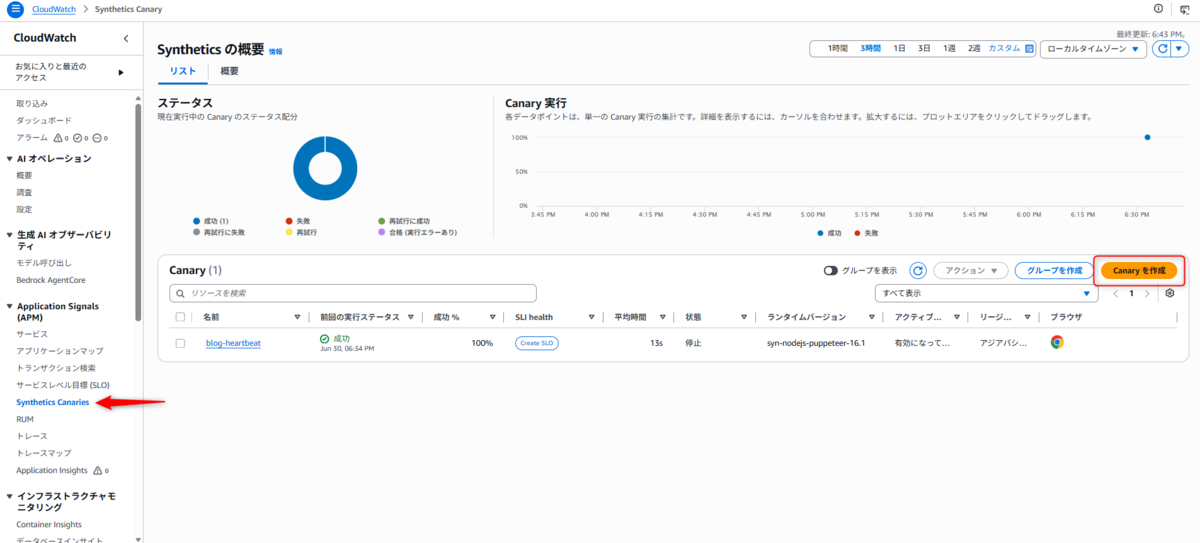Collapse the AI オペレーション sidebar section

coord(9,158)
